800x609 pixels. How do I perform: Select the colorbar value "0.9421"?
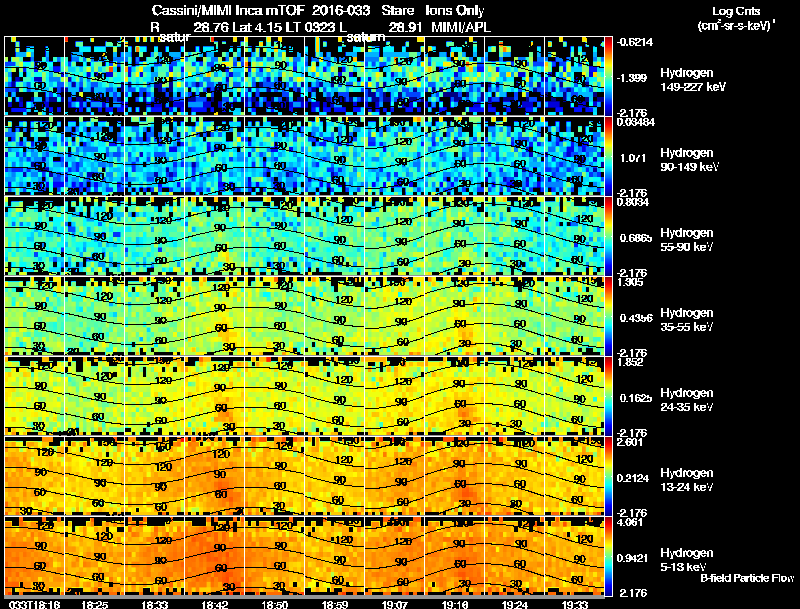(633, 558)
